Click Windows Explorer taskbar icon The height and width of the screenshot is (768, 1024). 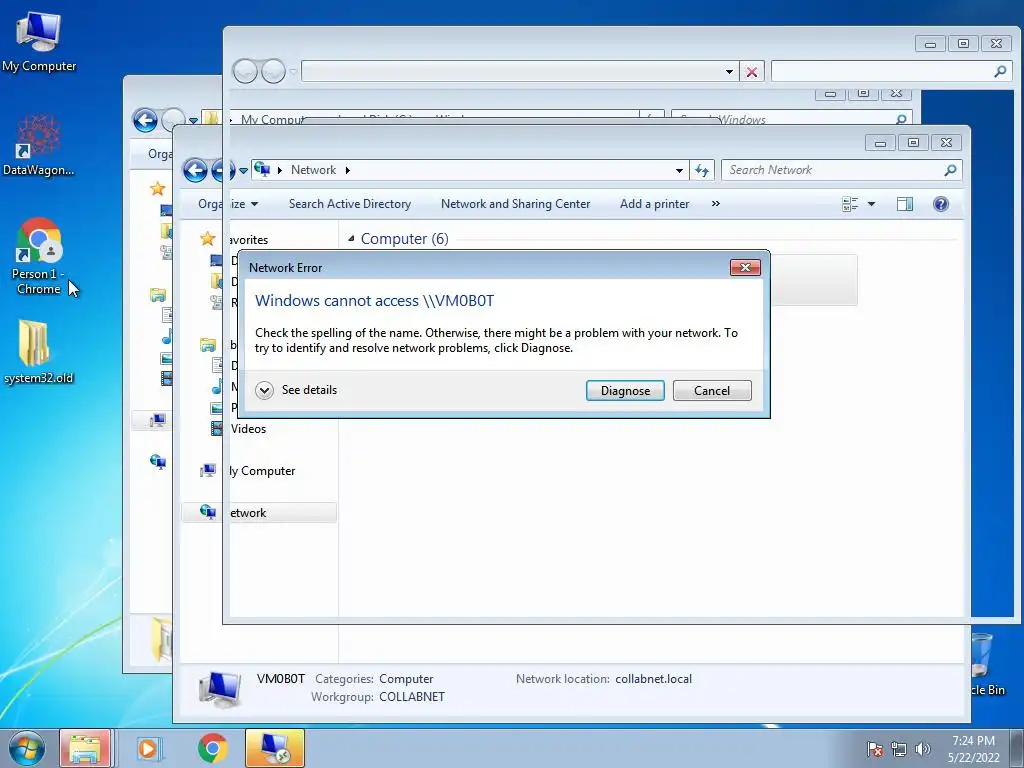click(x=85, y=748)
